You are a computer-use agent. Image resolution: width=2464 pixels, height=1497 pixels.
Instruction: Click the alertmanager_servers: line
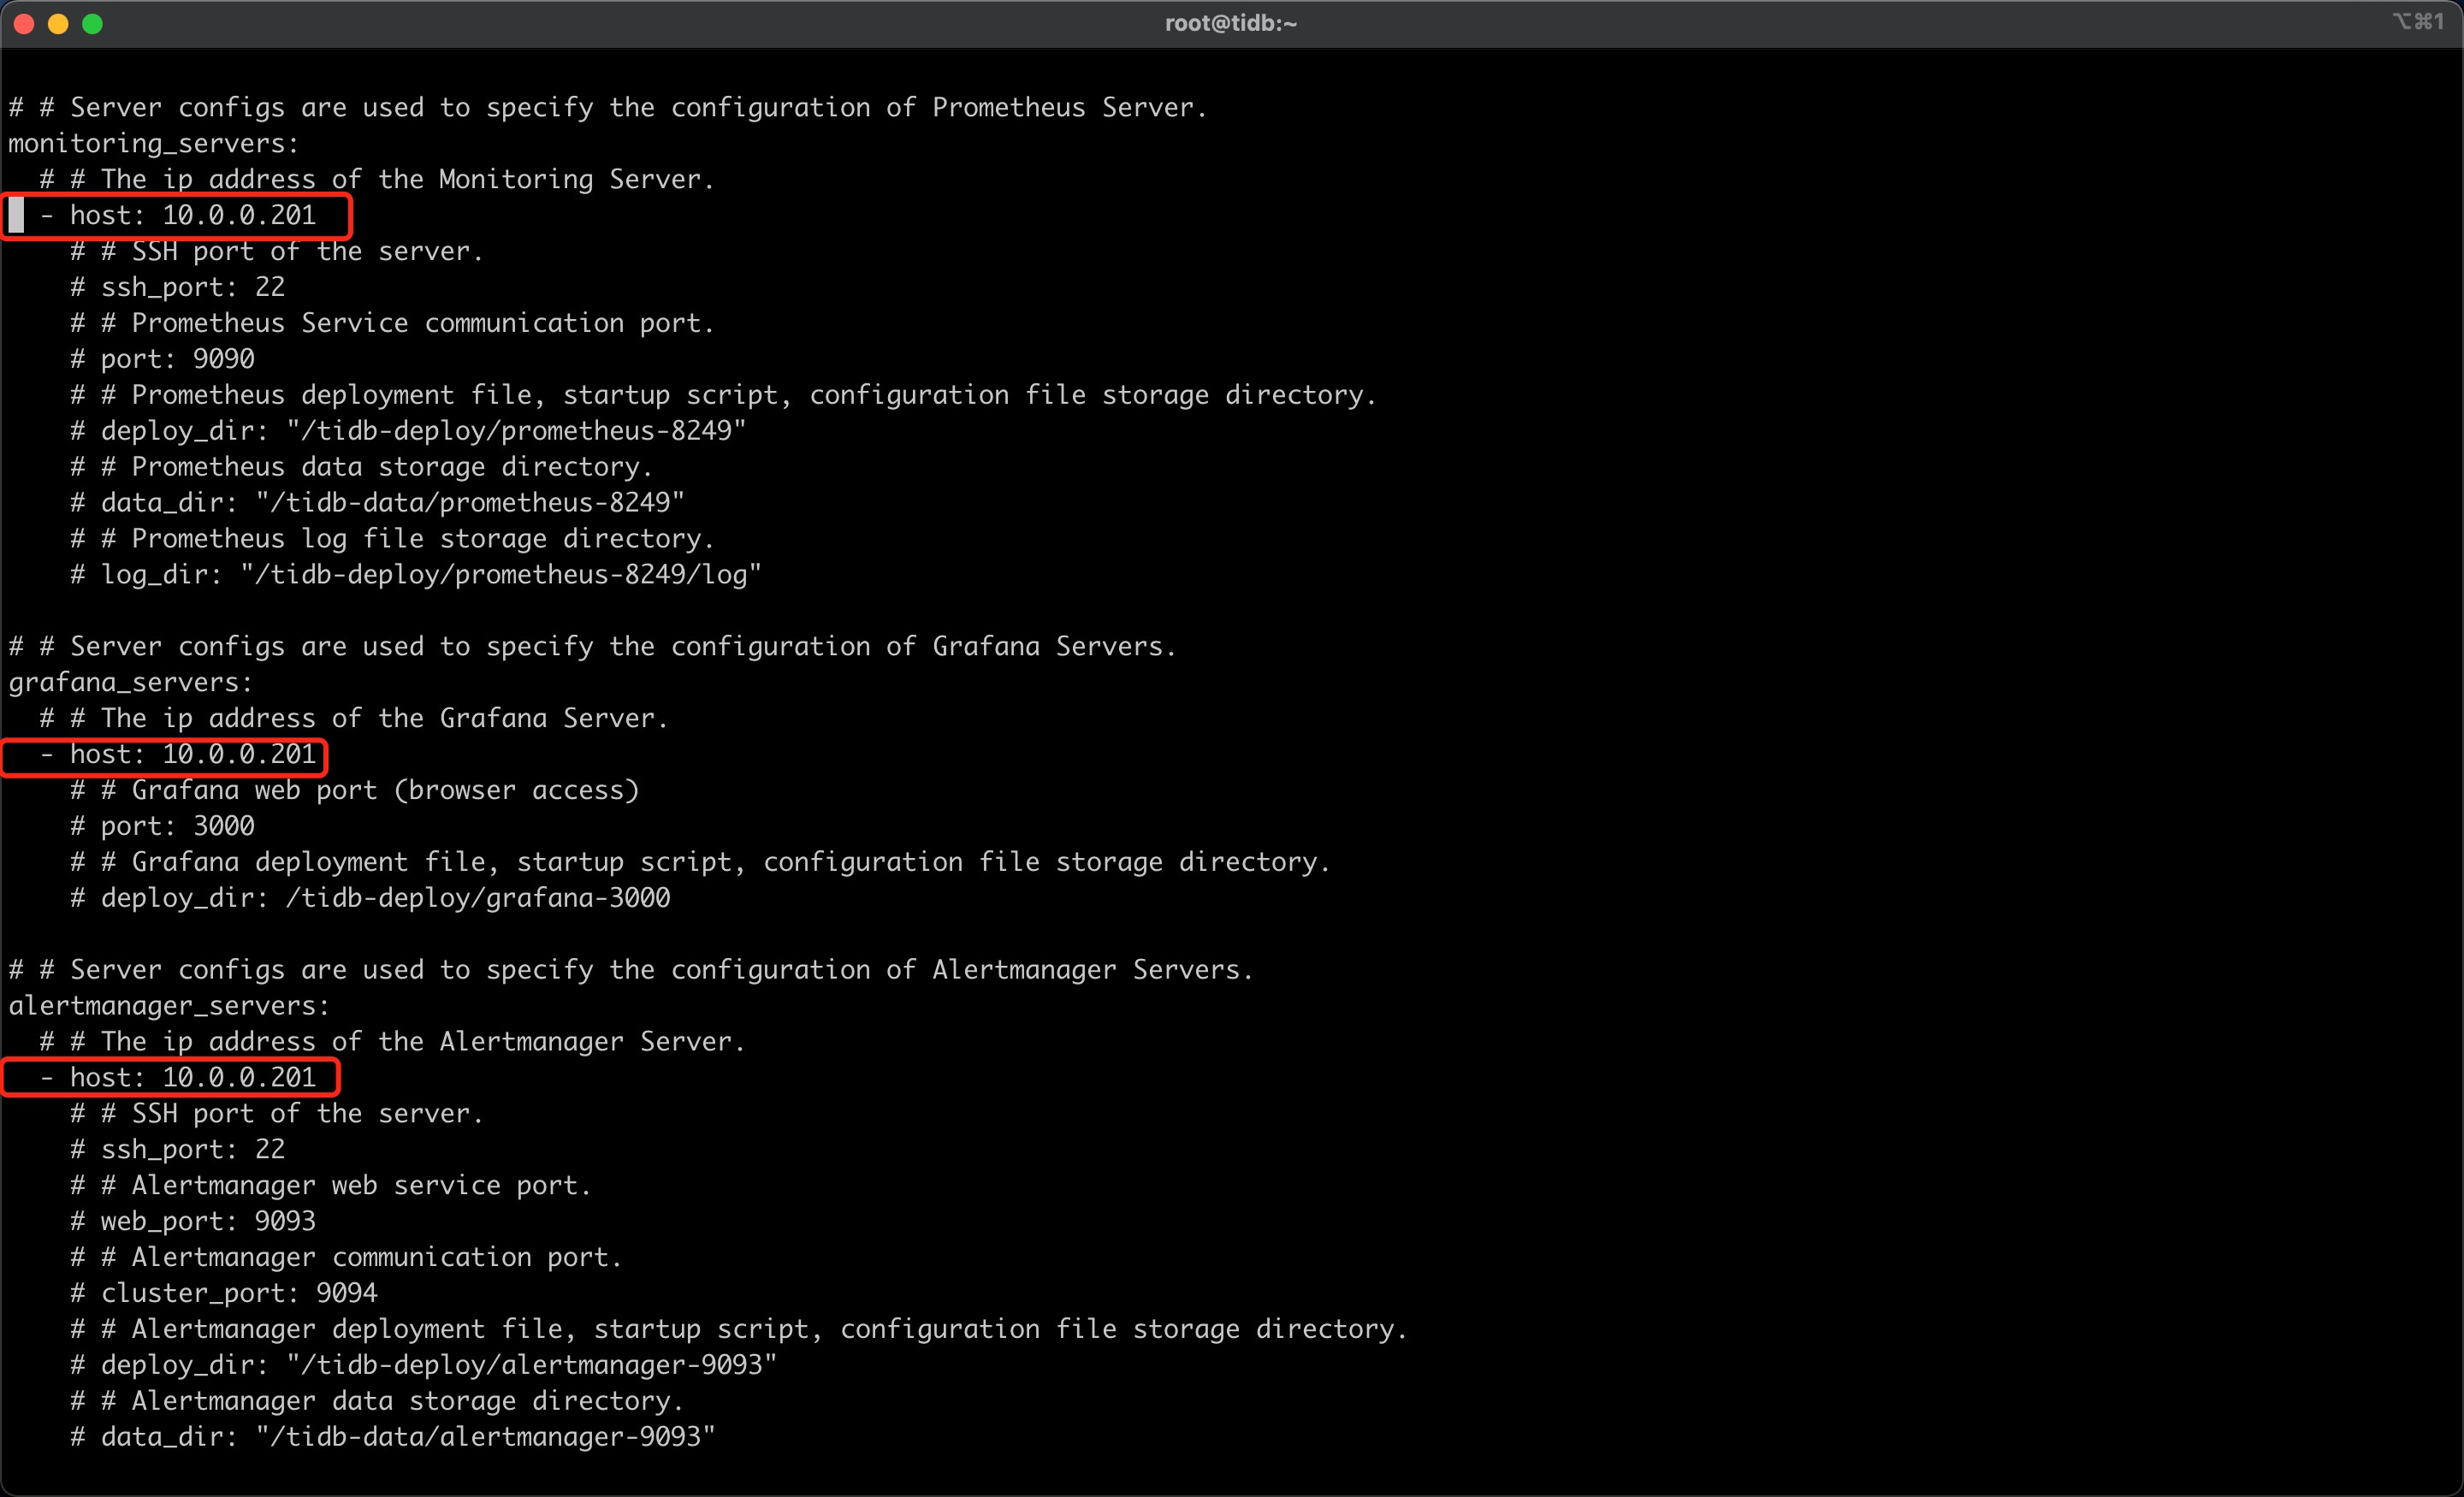[x=169, y=1006]
